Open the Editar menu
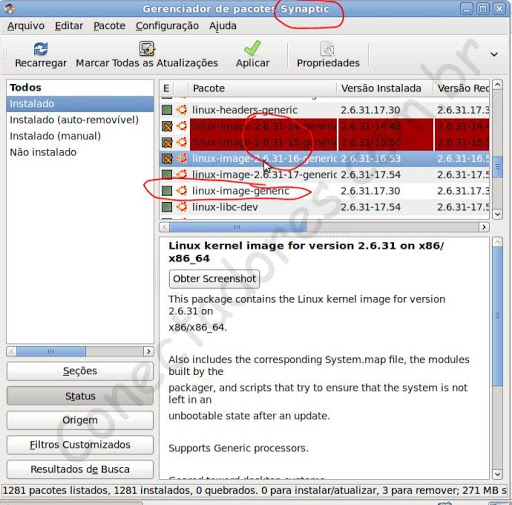Screen dimensions: 512x505 [69, 26]
